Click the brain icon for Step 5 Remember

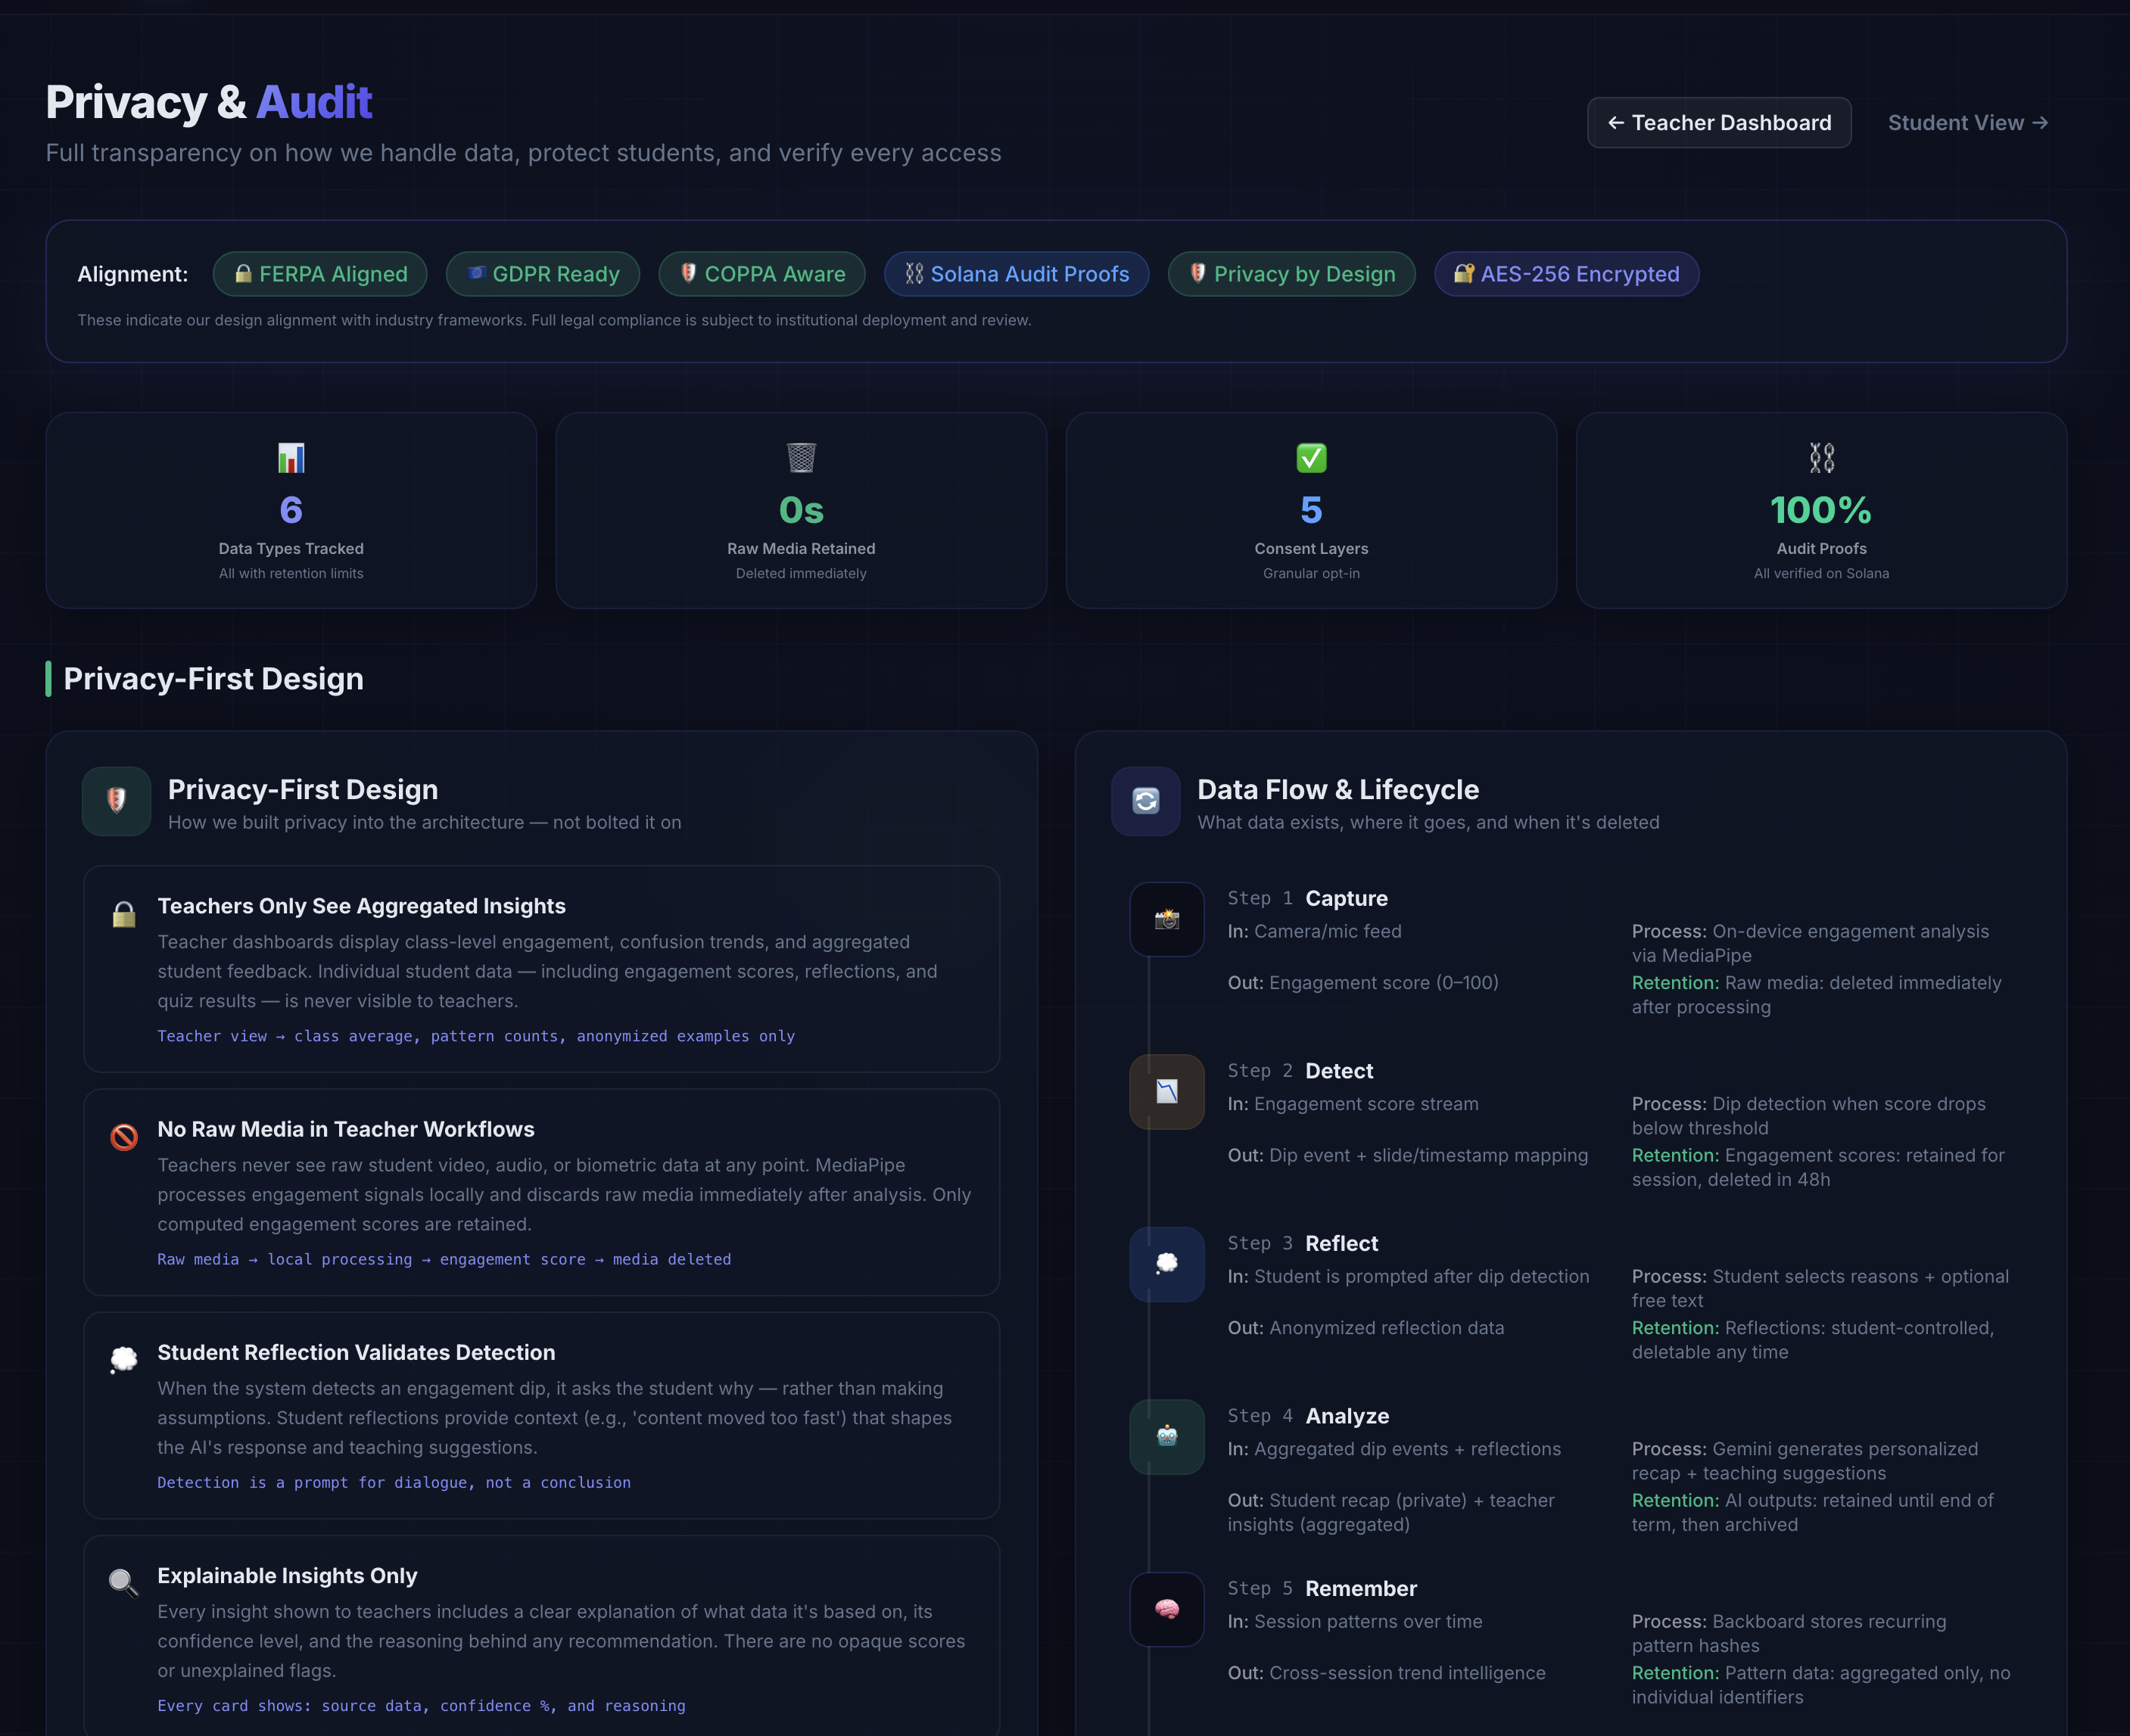1166,1609
